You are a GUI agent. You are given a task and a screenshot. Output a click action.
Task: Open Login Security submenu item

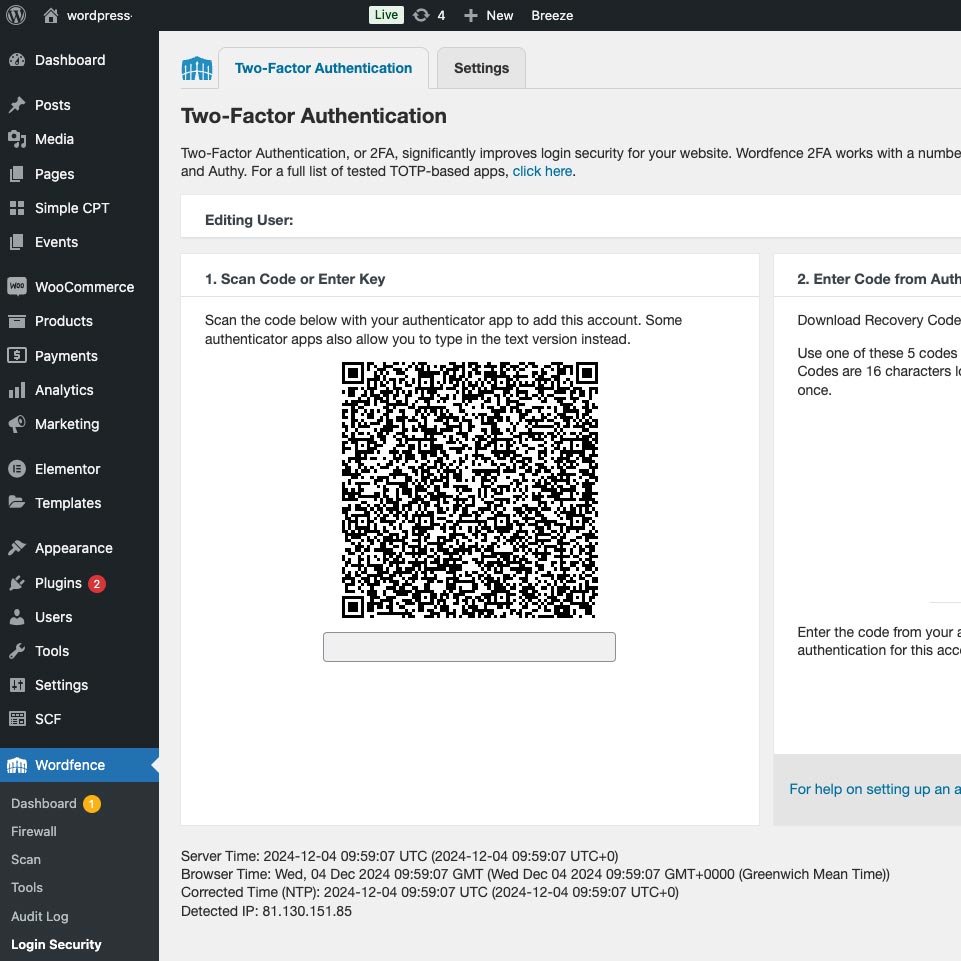56,944
